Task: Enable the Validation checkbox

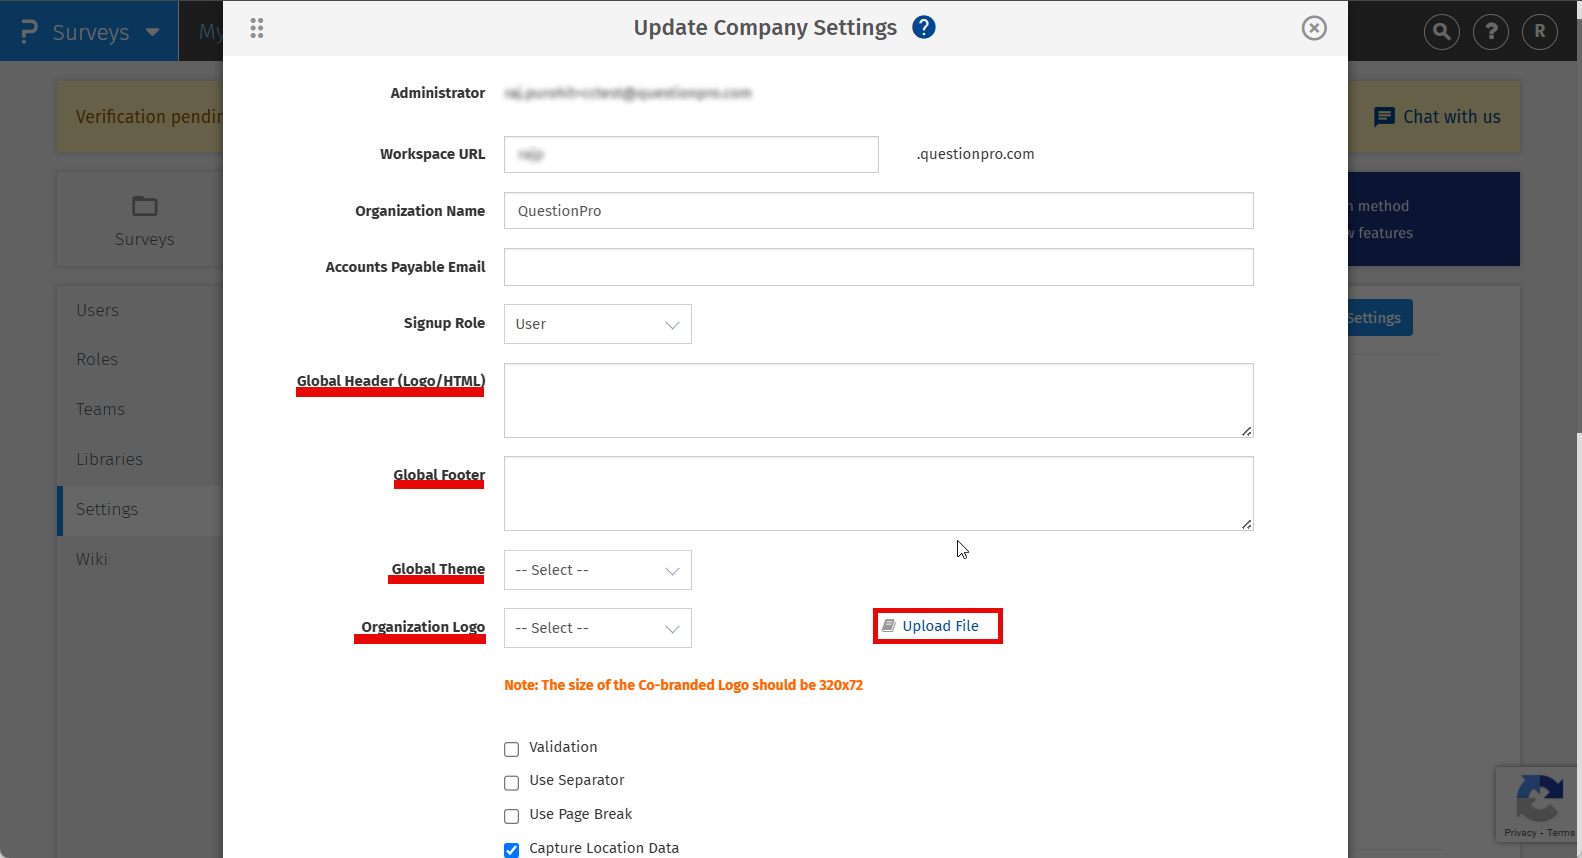Action: click(512, 749)
